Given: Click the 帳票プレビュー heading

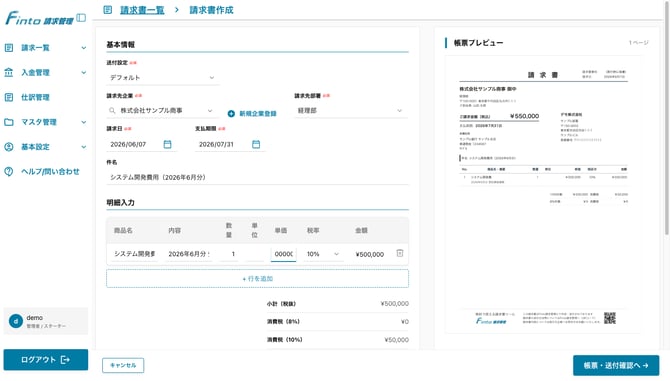Looking at the screenshot, I should 478,43.
